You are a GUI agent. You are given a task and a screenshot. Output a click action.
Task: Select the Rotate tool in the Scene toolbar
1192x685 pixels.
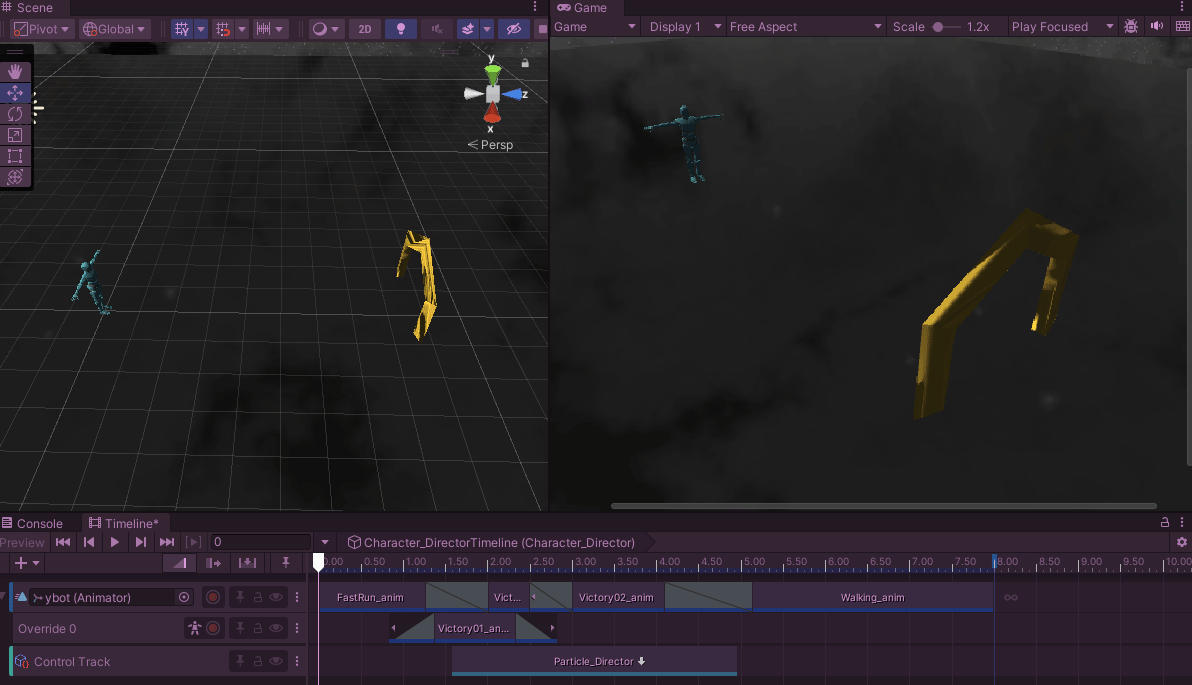tap(14, 114)
